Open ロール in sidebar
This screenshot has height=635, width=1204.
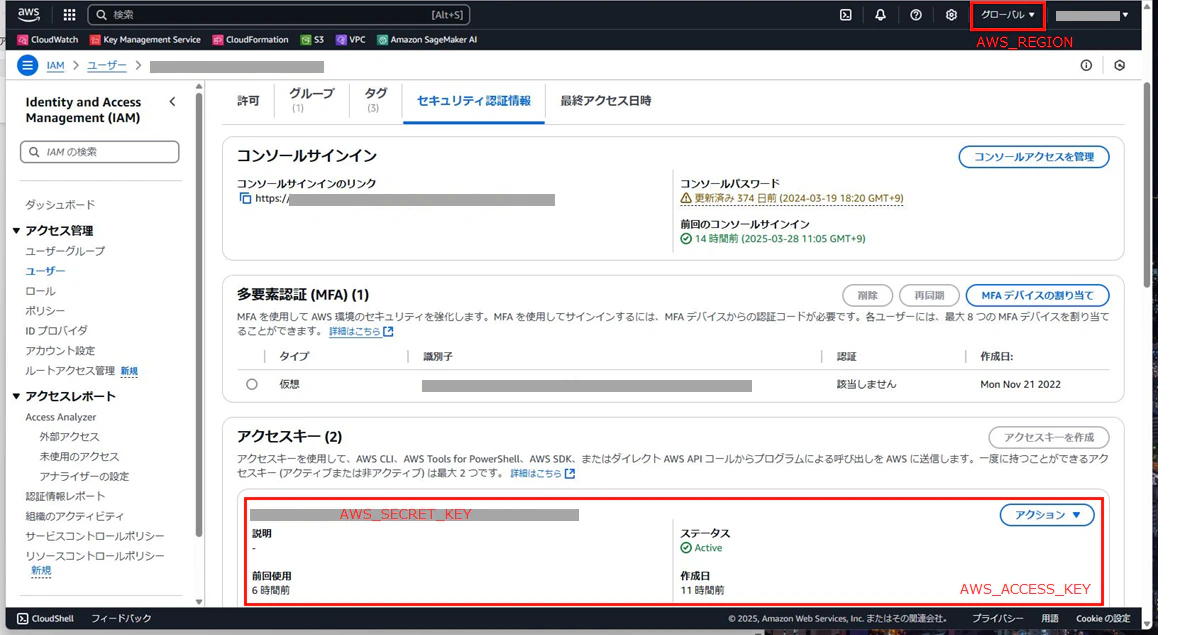point(40,291)
